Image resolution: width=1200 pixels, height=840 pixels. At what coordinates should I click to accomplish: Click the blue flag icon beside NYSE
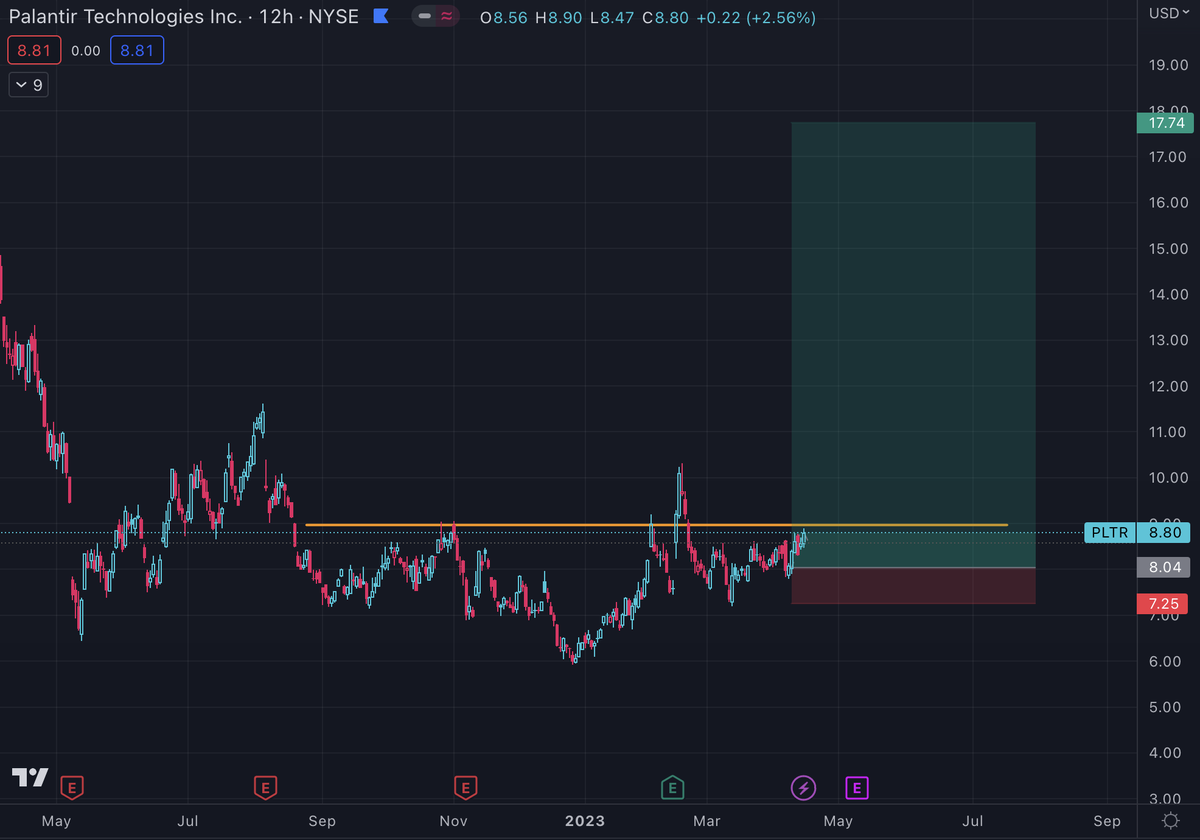tap(380, 17)
